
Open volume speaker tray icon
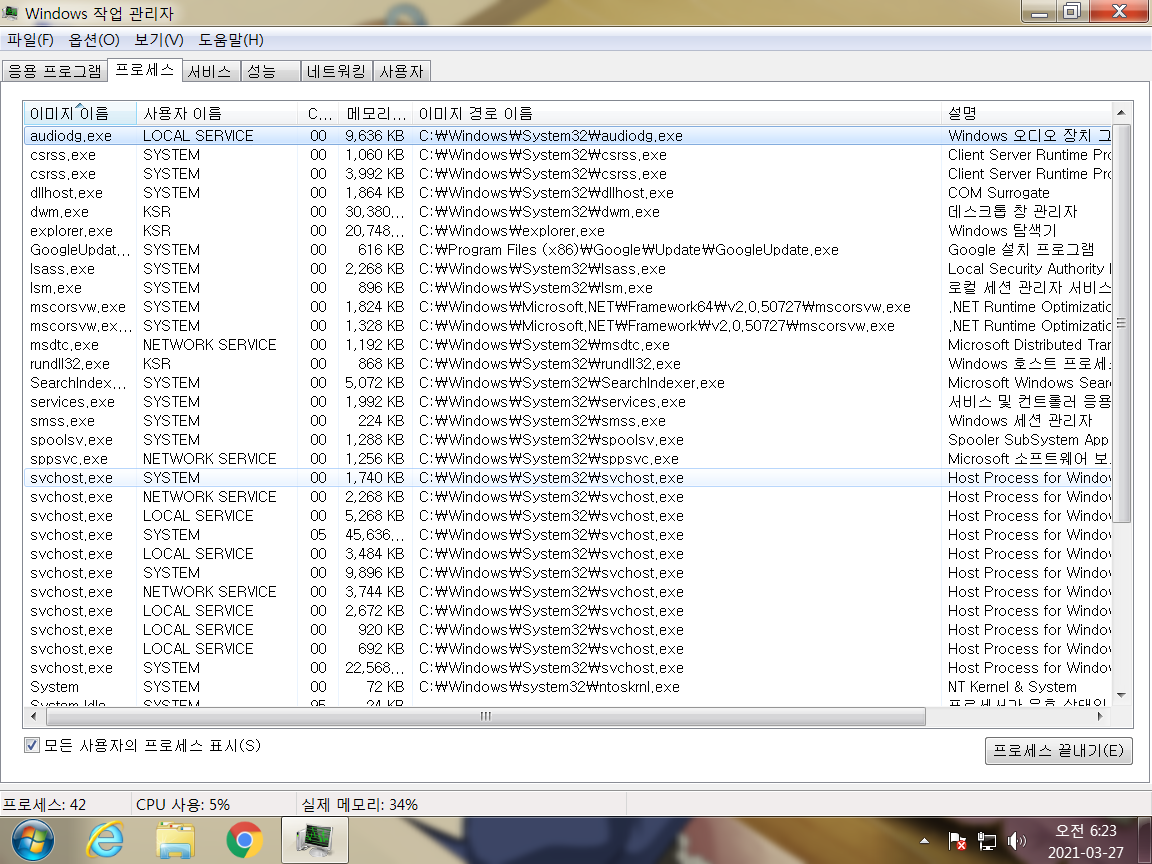[x=1016, y=841]
